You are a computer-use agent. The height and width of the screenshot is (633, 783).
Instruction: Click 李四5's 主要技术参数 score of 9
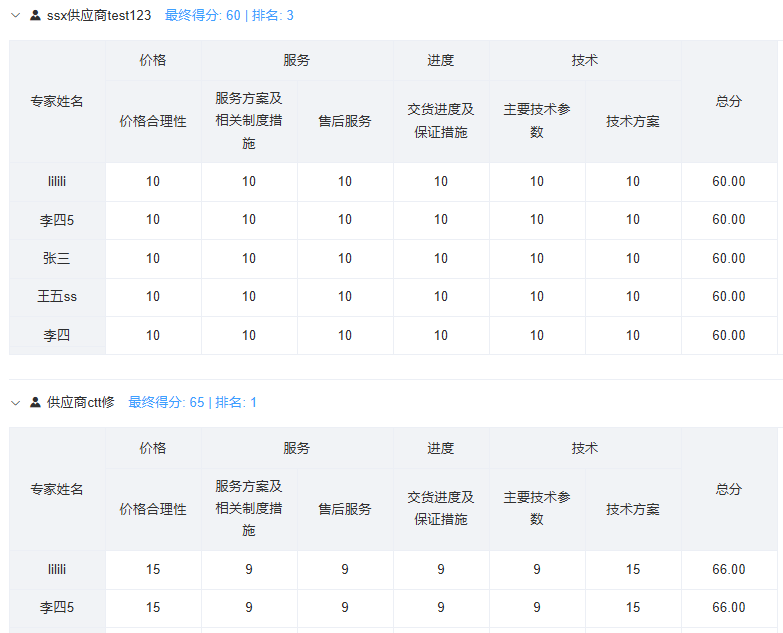(537, 607)
